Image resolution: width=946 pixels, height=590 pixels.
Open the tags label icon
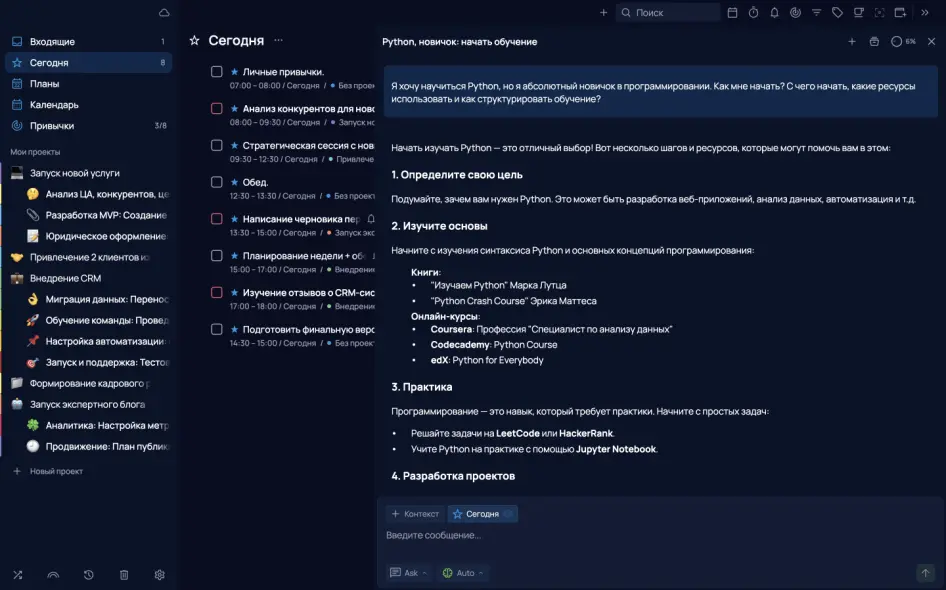[x=837, y=13]
